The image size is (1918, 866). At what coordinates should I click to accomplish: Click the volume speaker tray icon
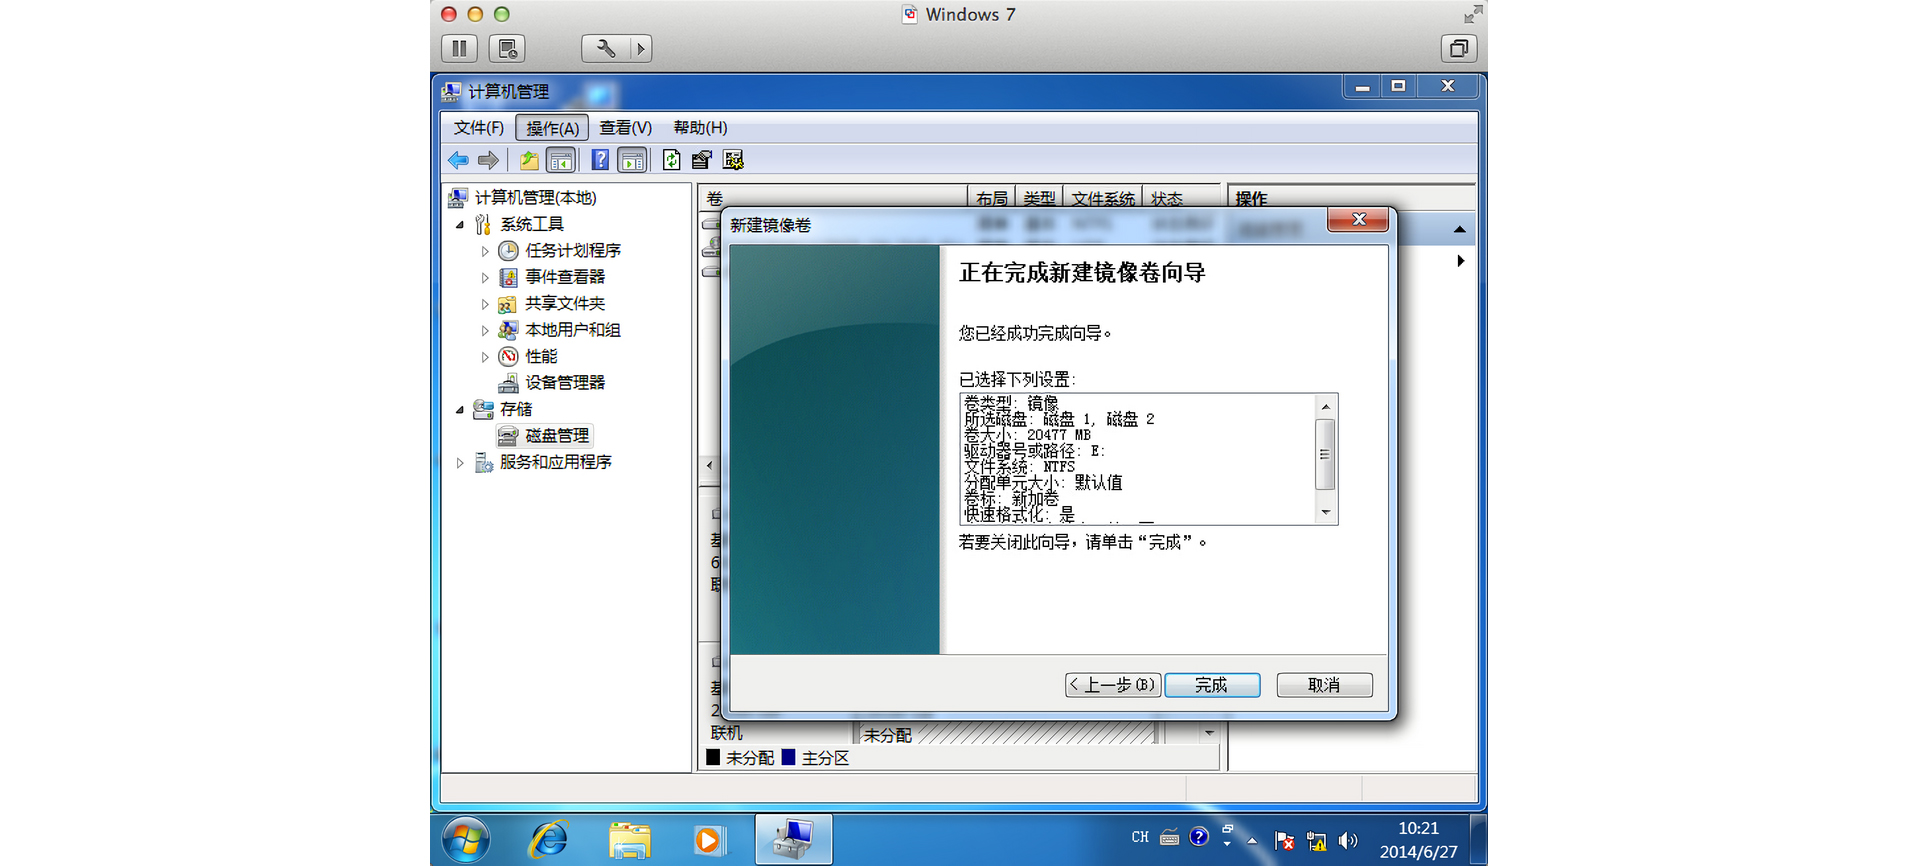click(1348, 841)
